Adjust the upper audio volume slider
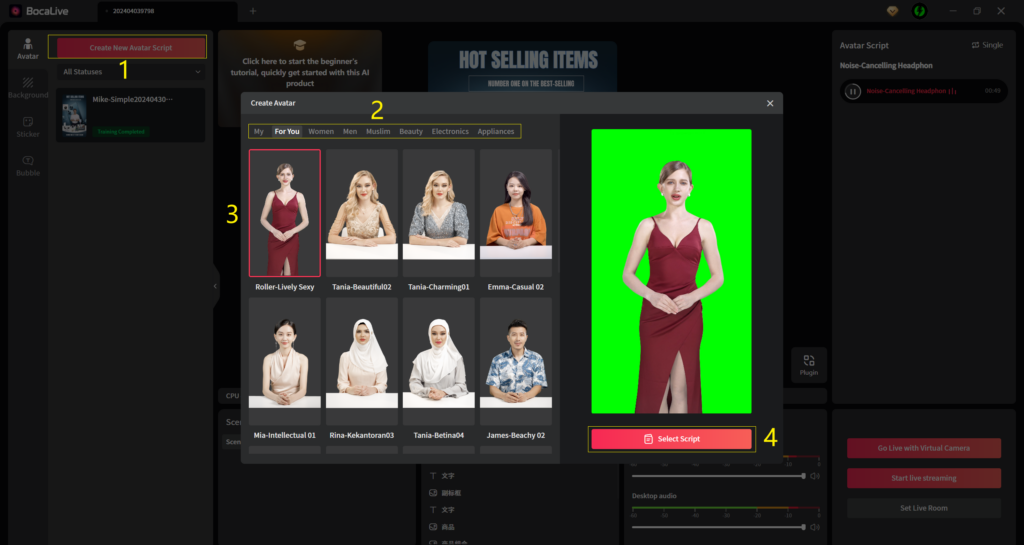 [718, 476]
